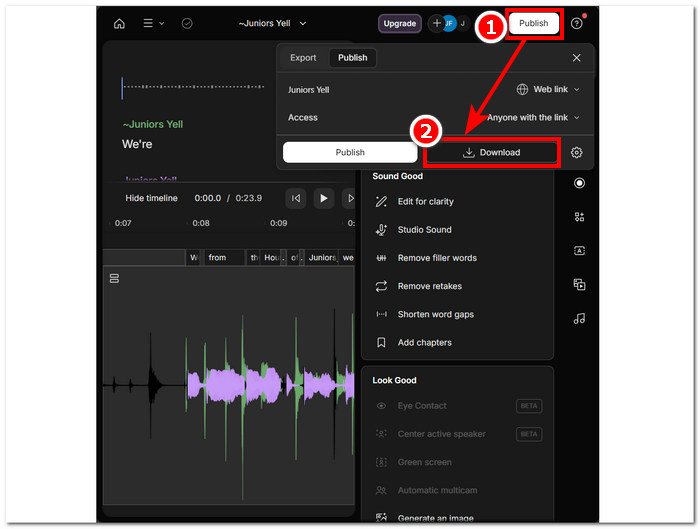Open the help question mark icon
Viewport: 700px width, 529px height.
coord(576,23)
